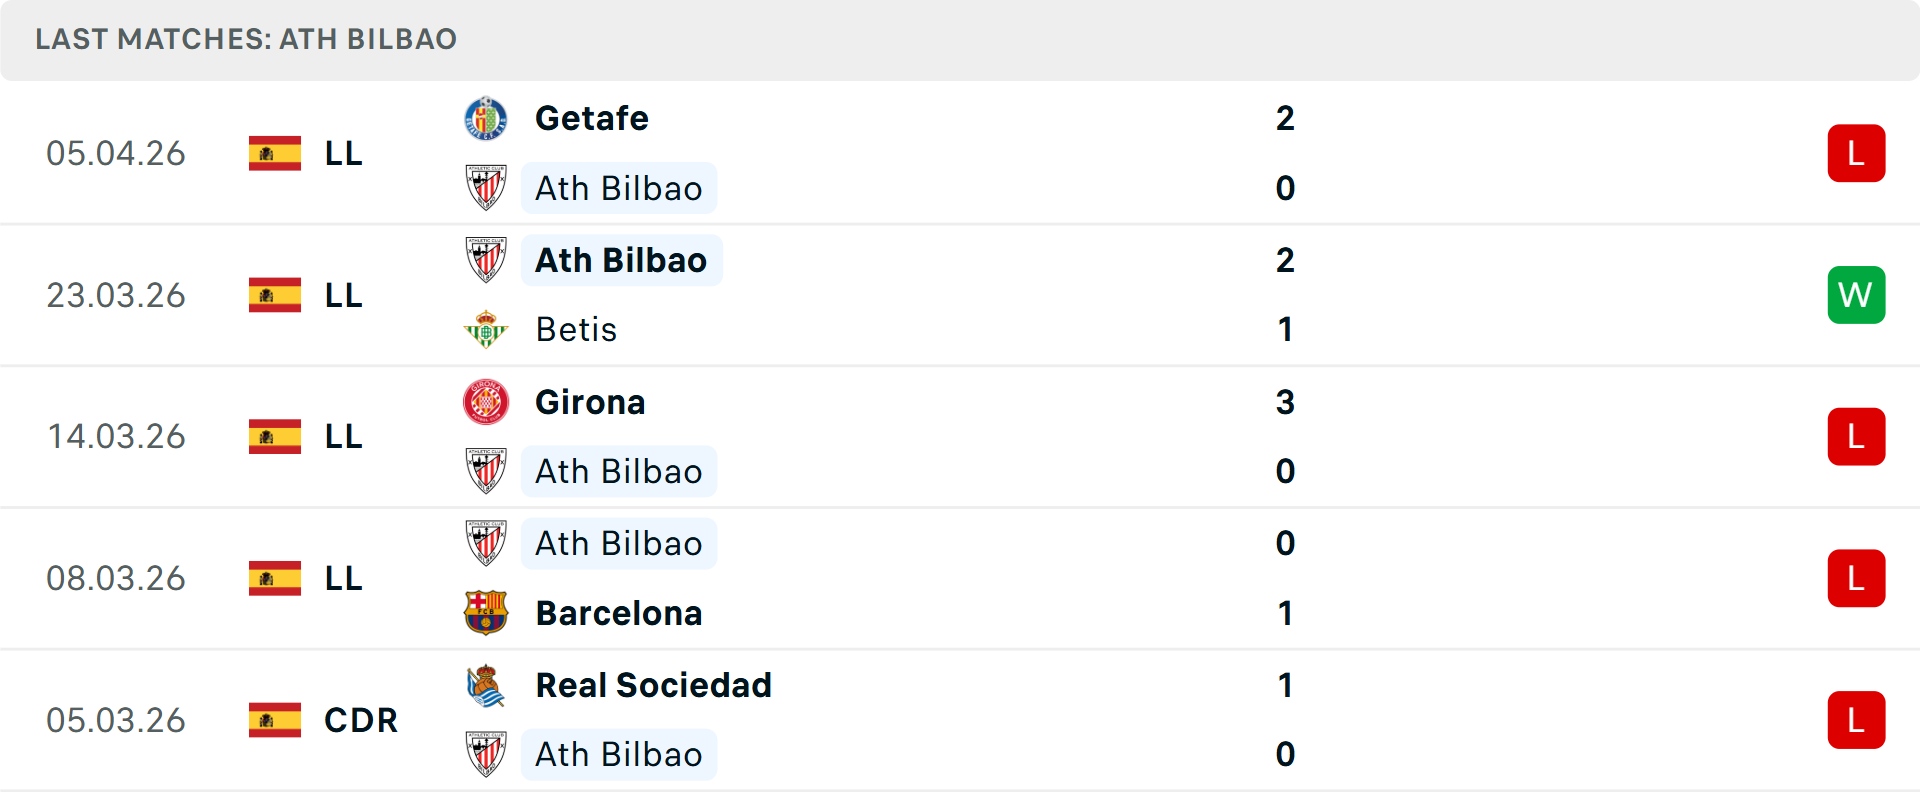
Task: Click the red L result indicator for the Girona defeat
Action: (1856, 436)
